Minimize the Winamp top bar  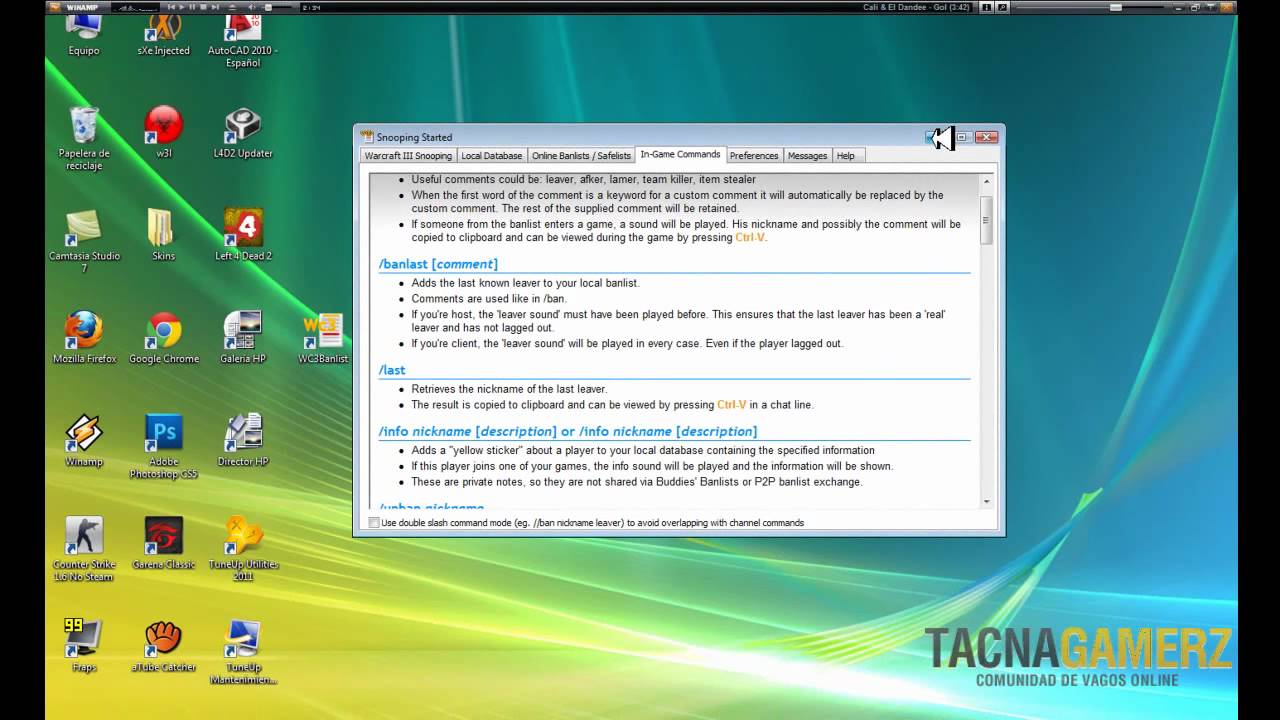1178,7
